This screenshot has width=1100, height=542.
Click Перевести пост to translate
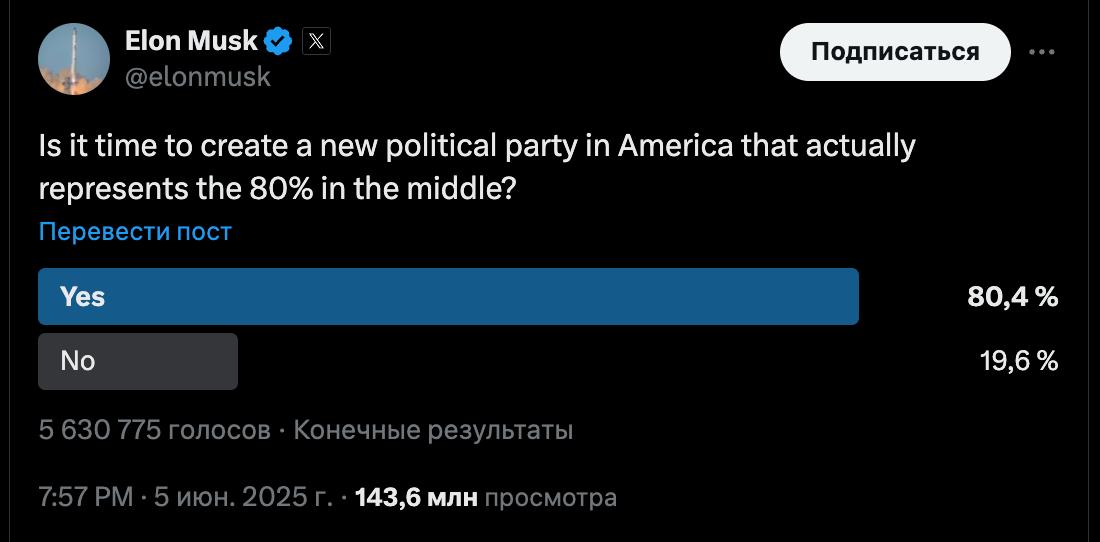pyautogui.click(x=135, y=232)
